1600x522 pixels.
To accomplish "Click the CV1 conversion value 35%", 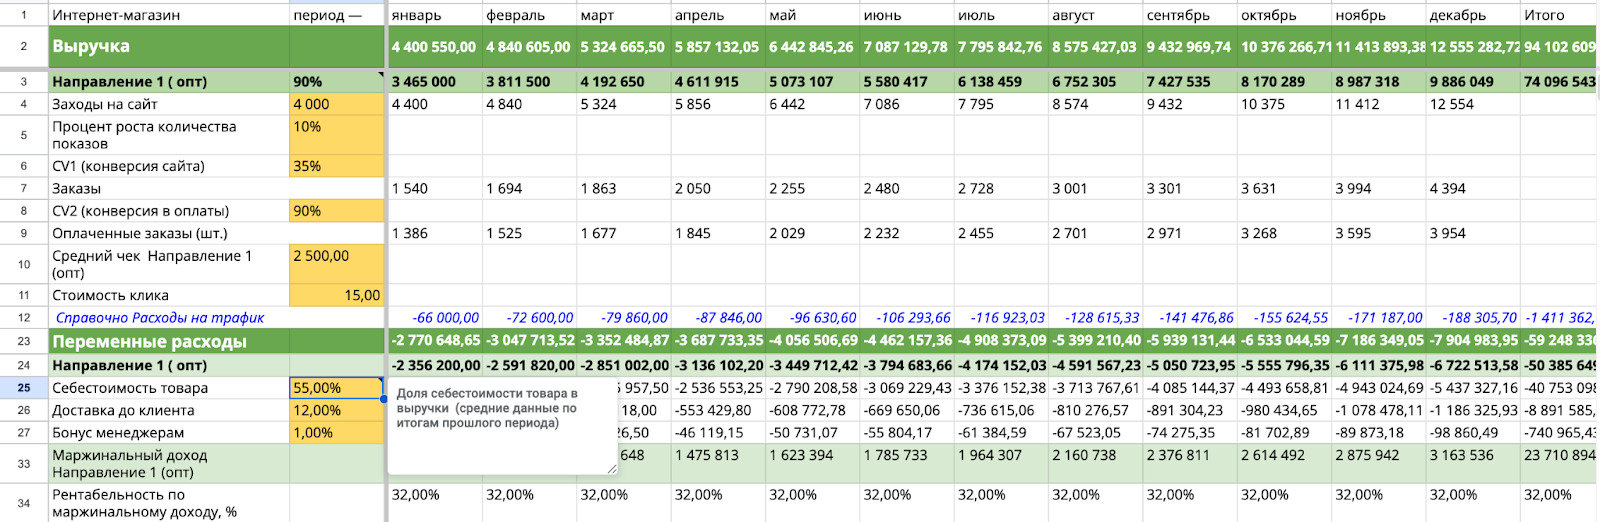I will point(336,166).
